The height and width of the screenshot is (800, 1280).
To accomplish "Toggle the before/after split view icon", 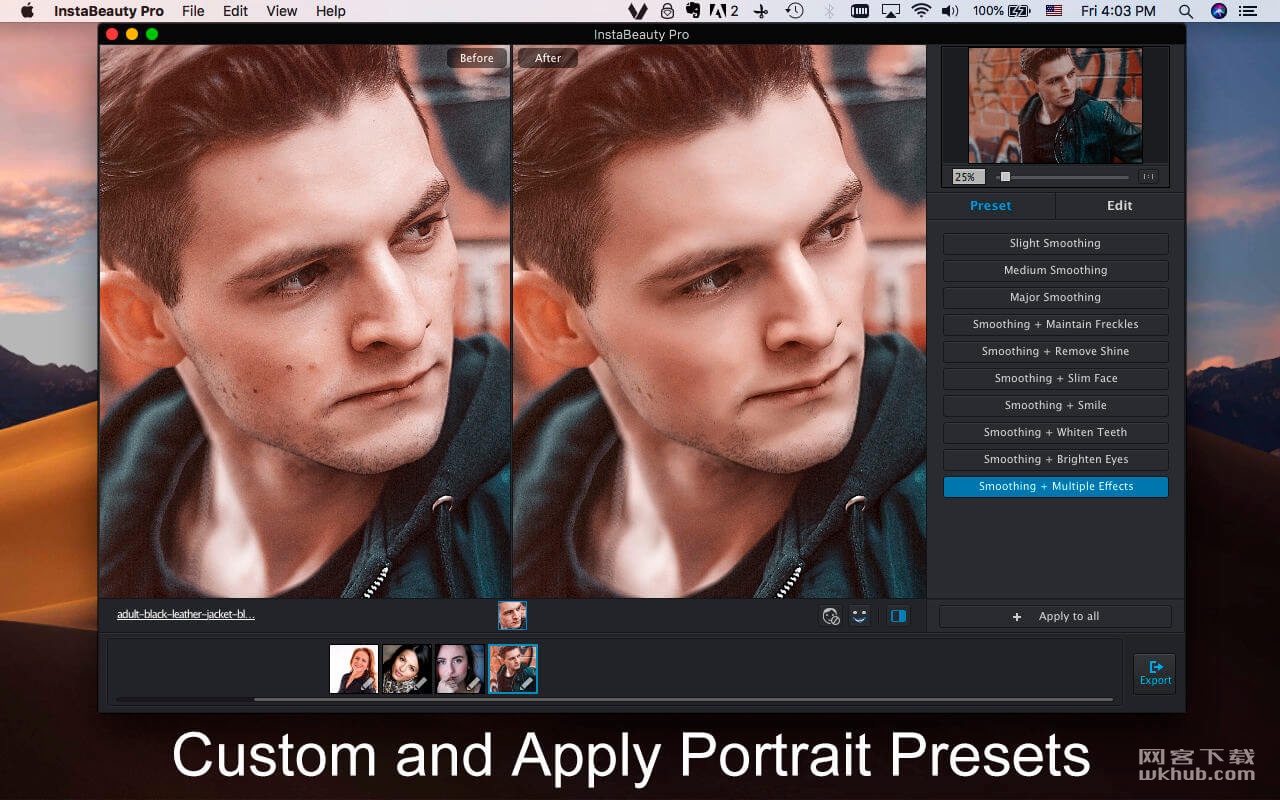I will [x=898, y=616].
